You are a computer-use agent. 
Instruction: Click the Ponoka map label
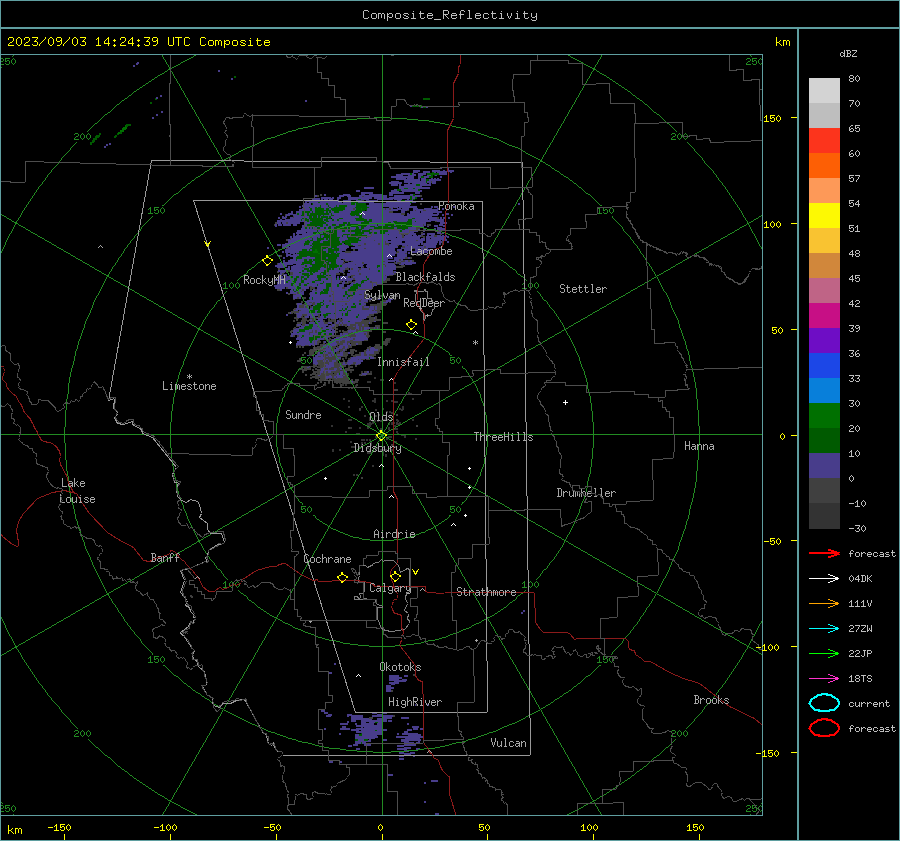456,206
